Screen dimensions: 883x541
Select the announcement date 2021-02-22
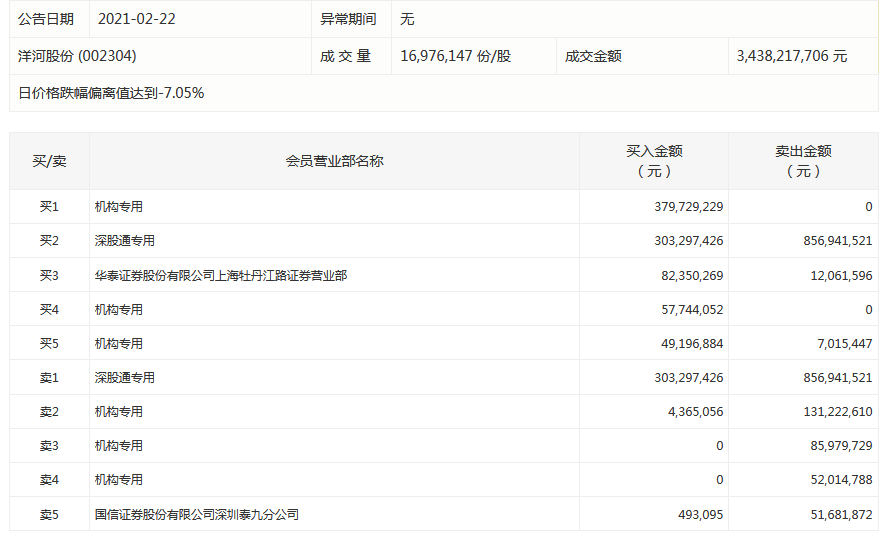point(137,19)
